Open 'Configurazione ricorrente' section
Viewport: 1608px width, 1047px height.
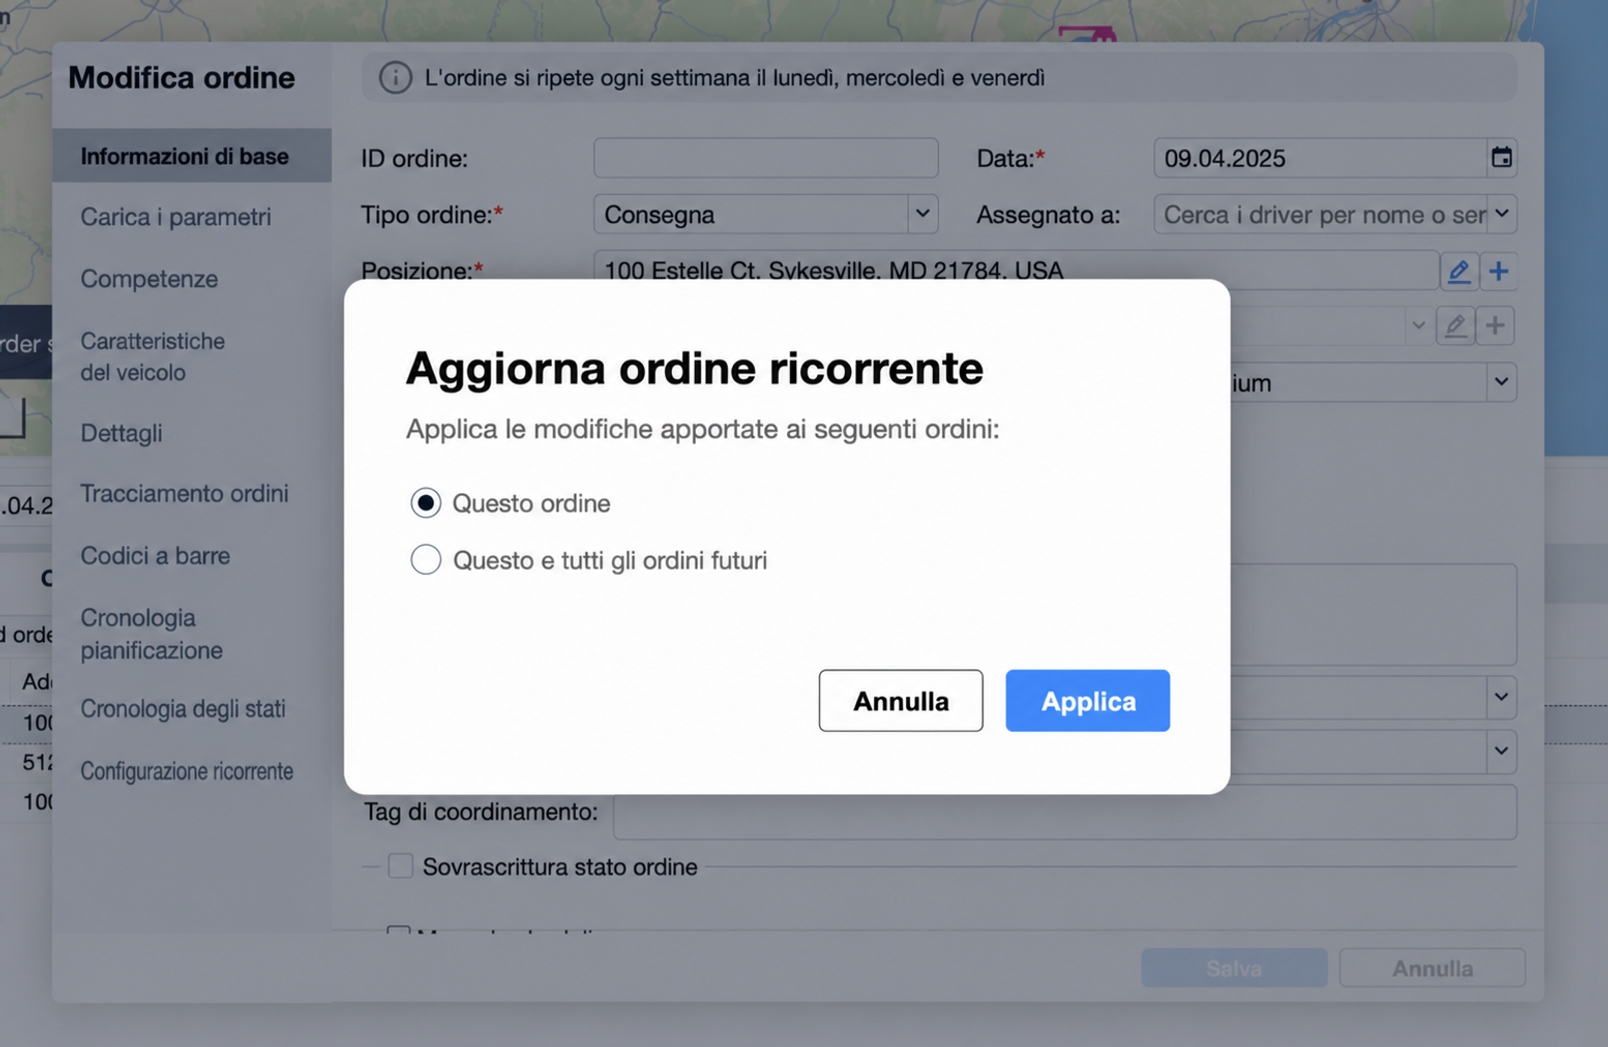click(187, 771)
